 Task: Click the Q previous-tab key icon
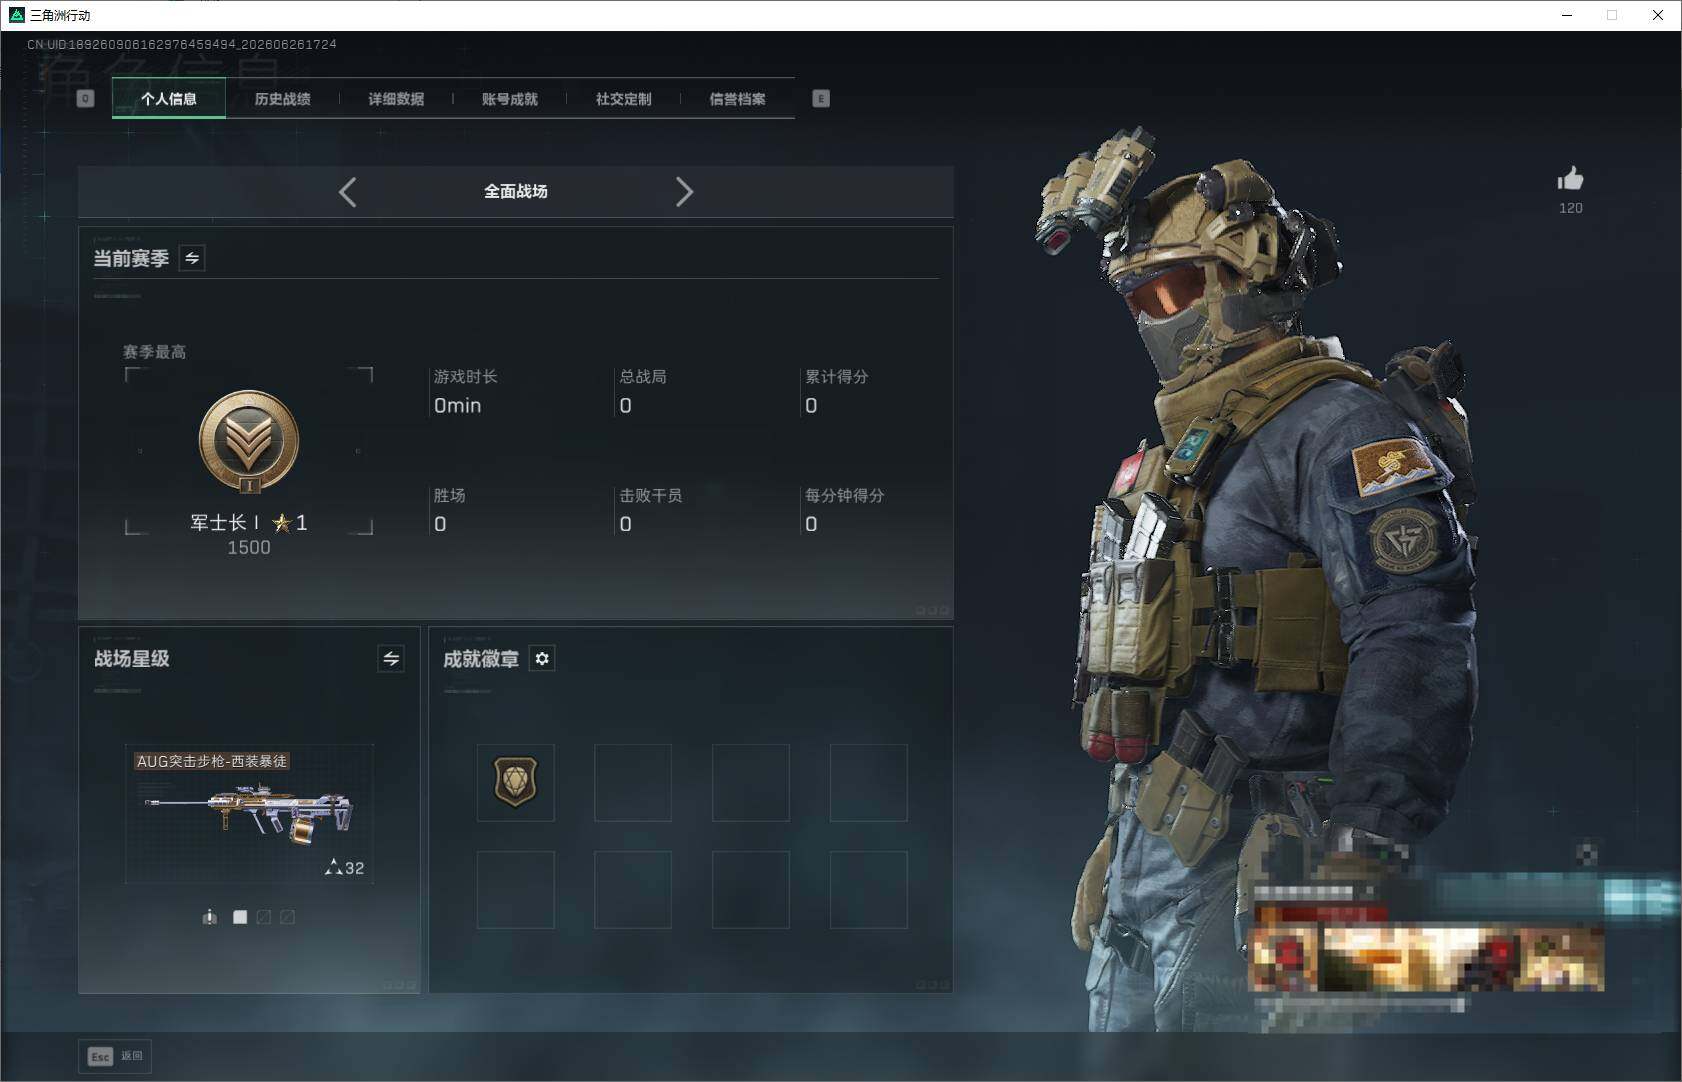(x=85, y=98)
